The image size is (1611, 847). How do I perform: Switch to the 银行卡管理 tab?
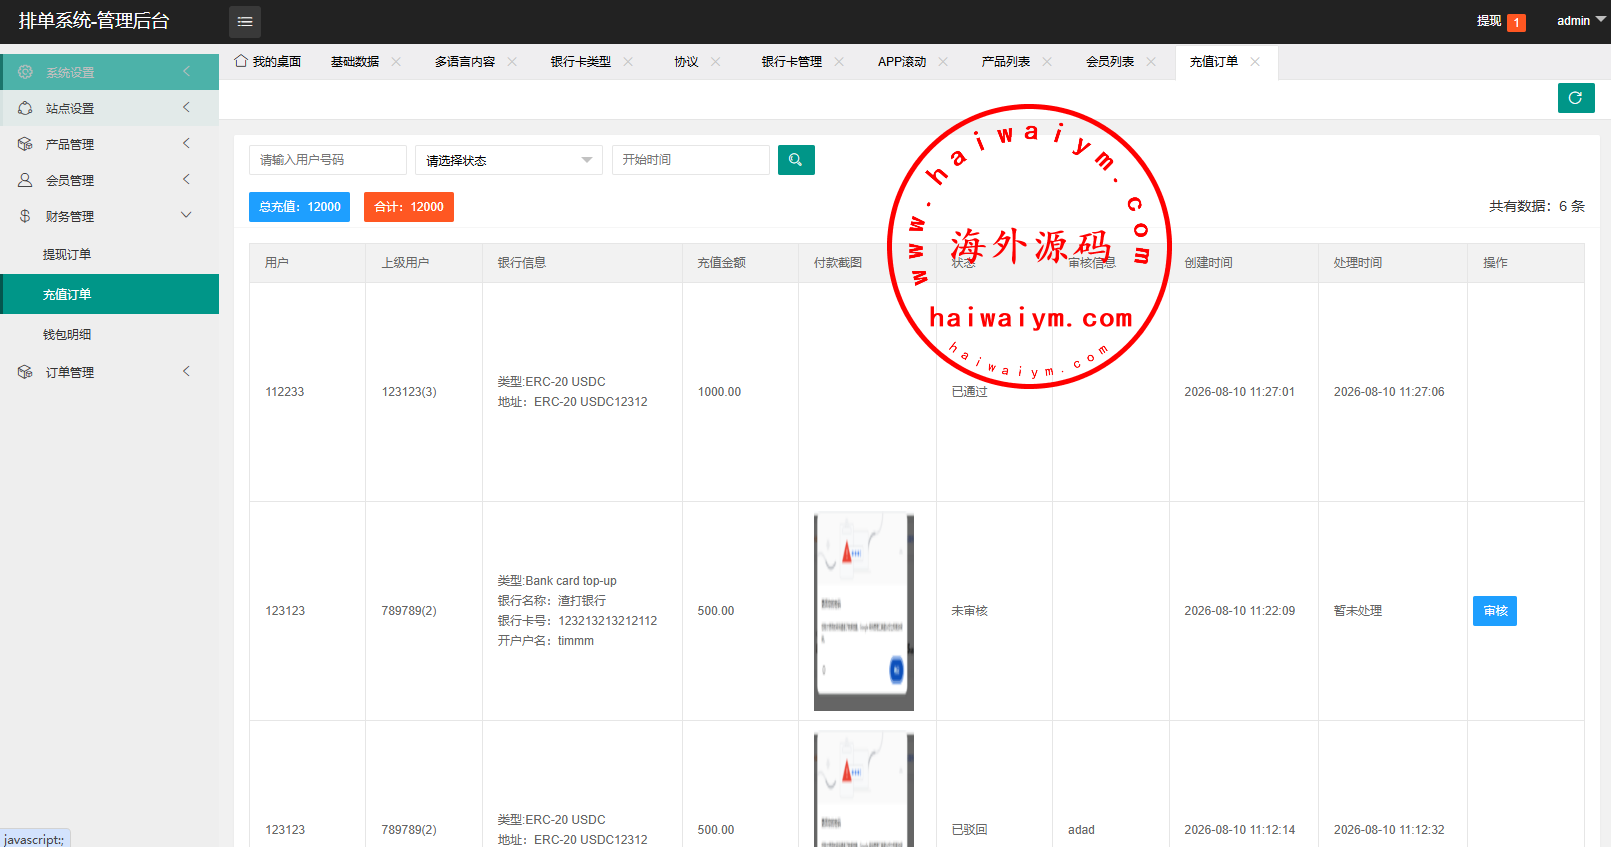(792, 62)
